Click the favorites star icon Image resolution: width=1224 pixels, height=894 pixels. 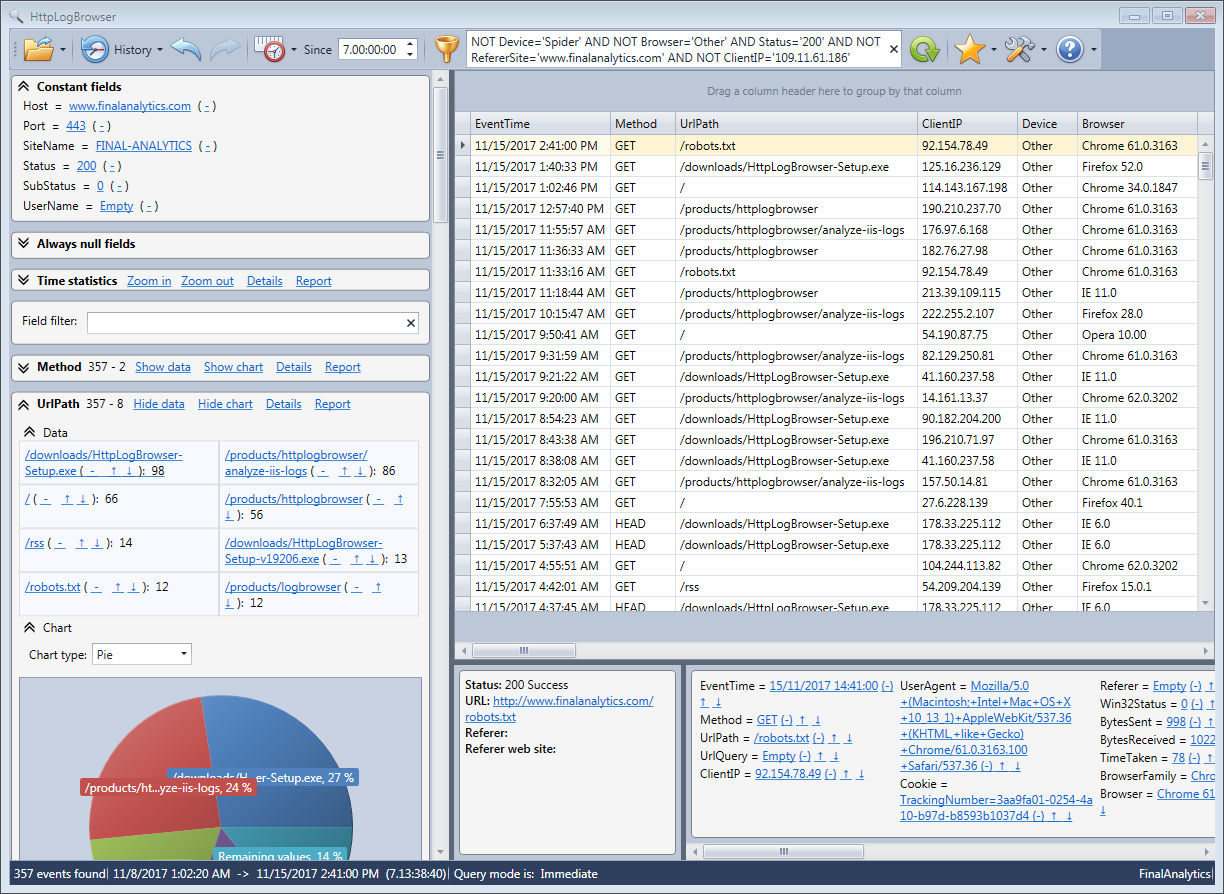pos(969,49)
